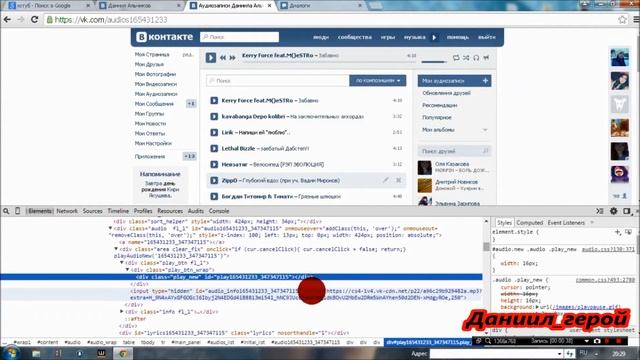Toggle repeat icon in audio player
Screen dimensions: 640x360
[x=456, y=58]
